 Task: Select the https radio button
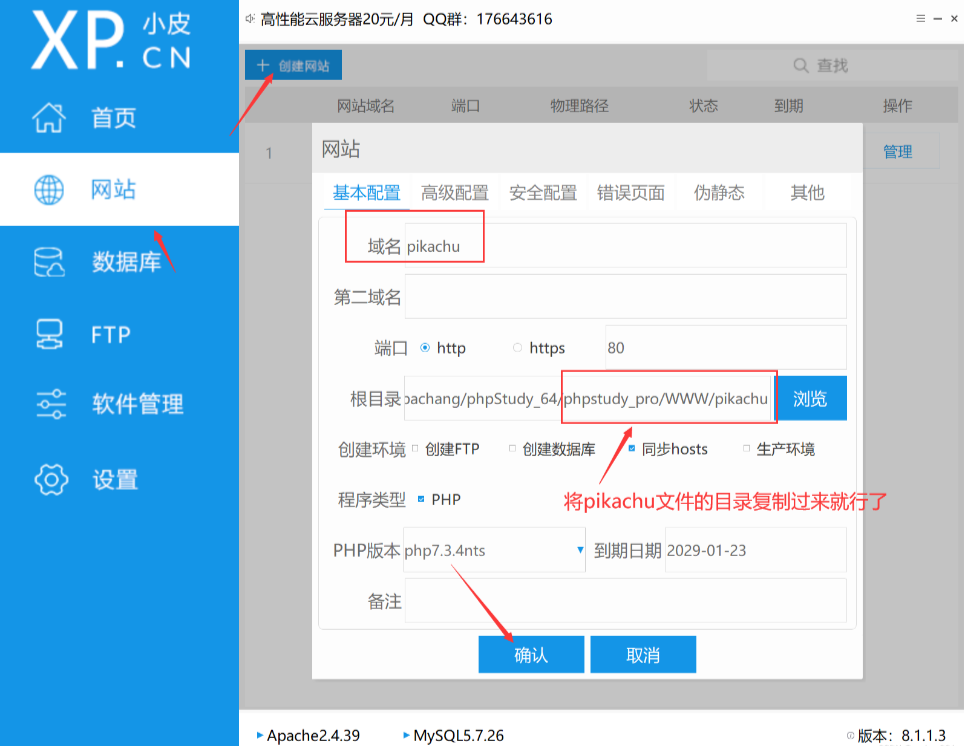[x=518, y=347]
